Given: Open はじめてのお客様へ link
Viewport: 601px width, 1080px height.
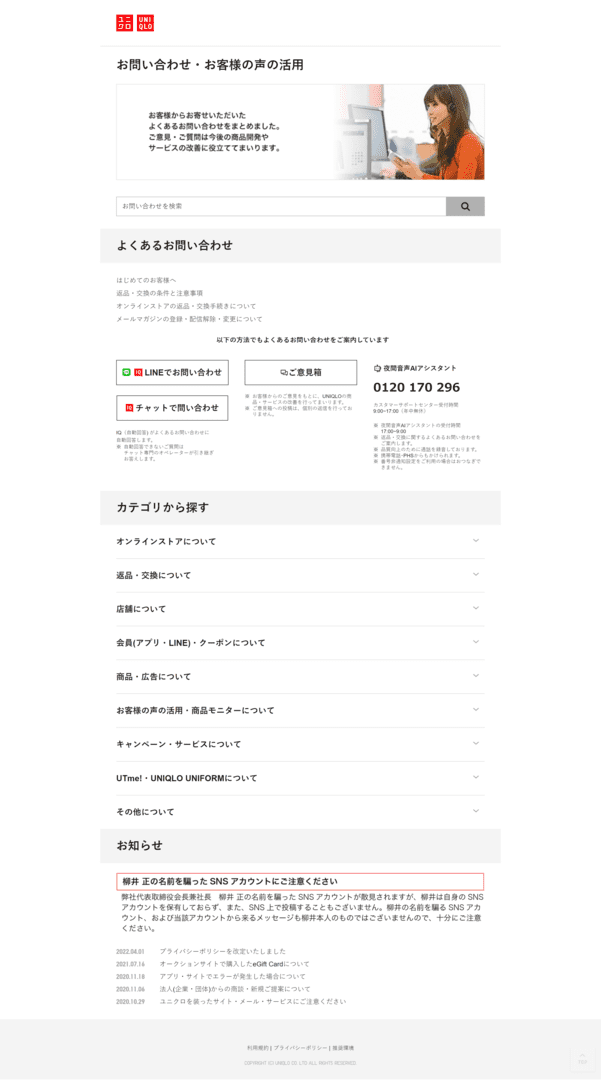Looking at the screenshot, I should [146, 280].
